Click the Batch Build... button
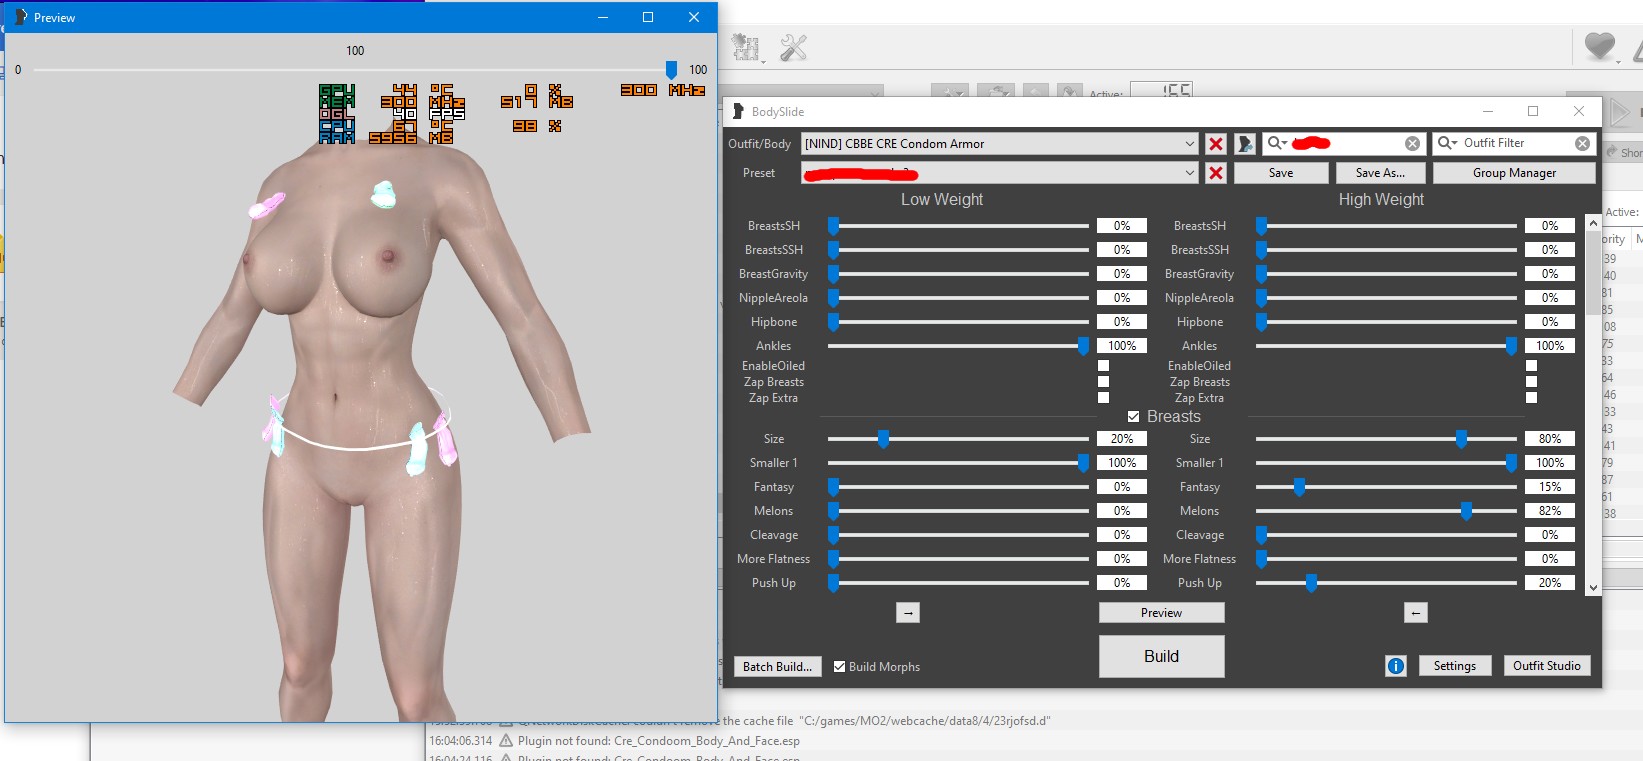Image resolution: width=1643 pixels, height=761 pixels. click(778, 667)
